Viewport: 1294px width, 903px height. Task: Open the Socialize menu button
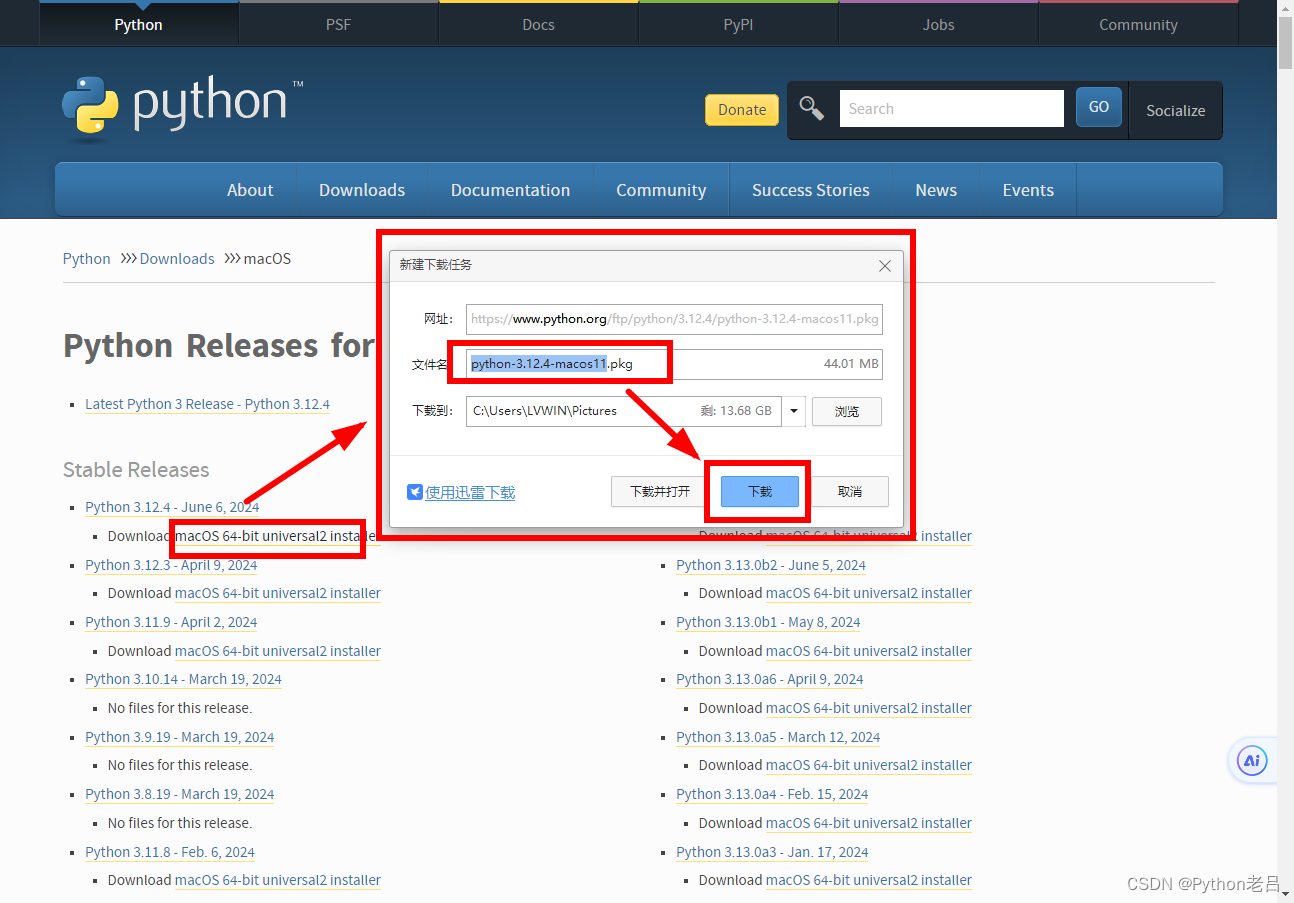point(1175,110)
